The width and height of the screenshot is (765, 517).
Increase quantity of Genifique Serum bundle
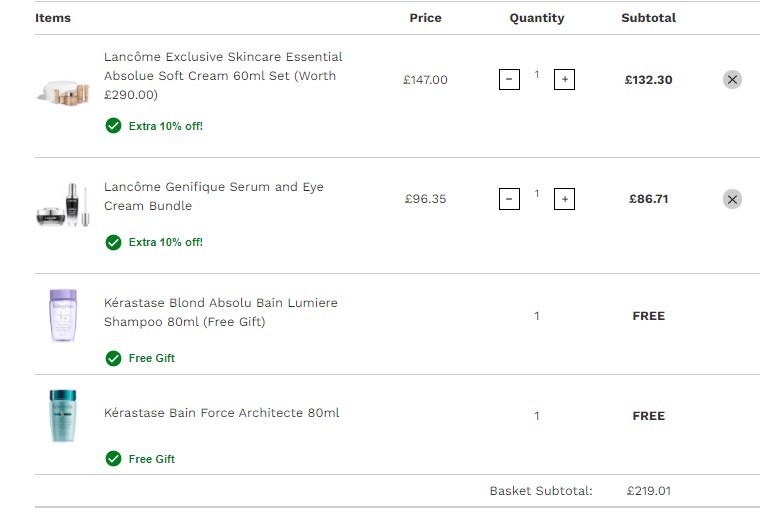point(564,199)
